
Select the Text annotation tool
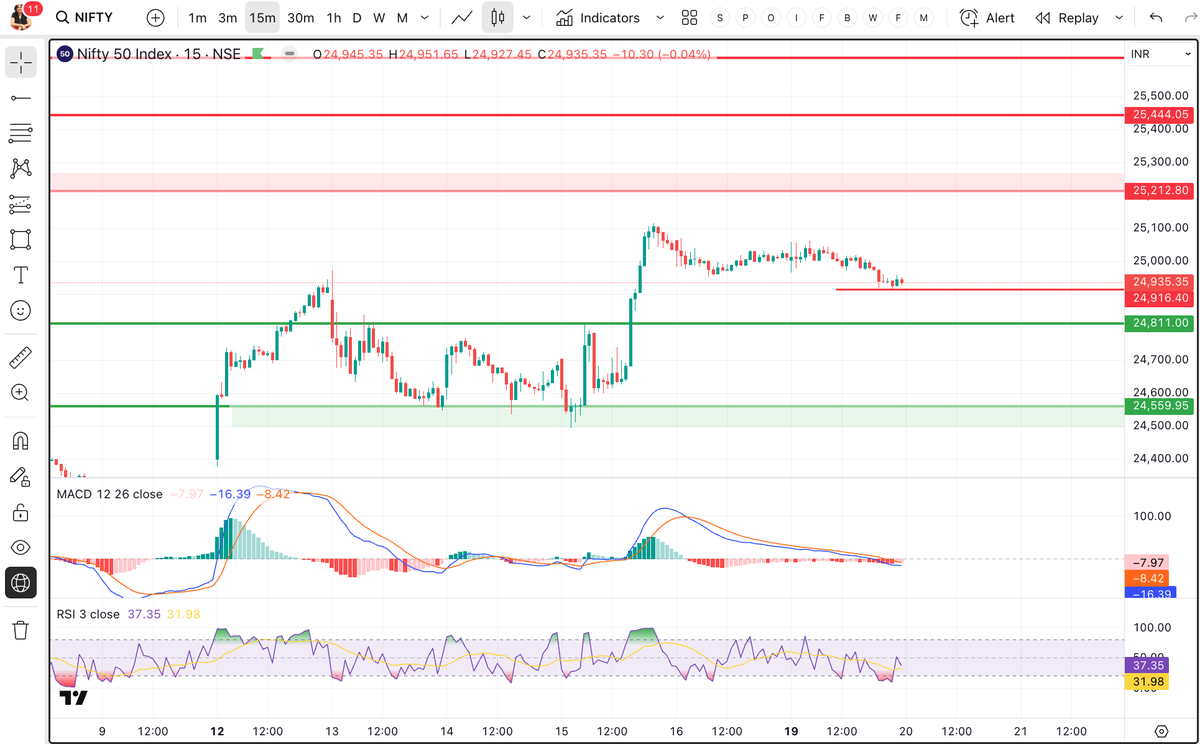20,275
